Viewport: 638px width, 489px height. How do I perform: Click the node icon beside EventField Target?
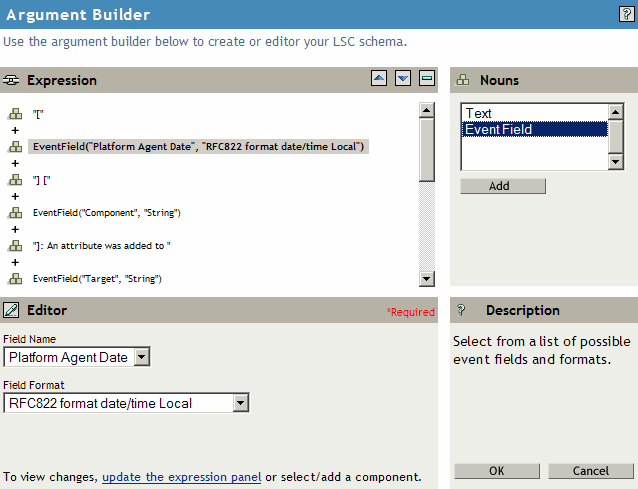pos(15,278)
